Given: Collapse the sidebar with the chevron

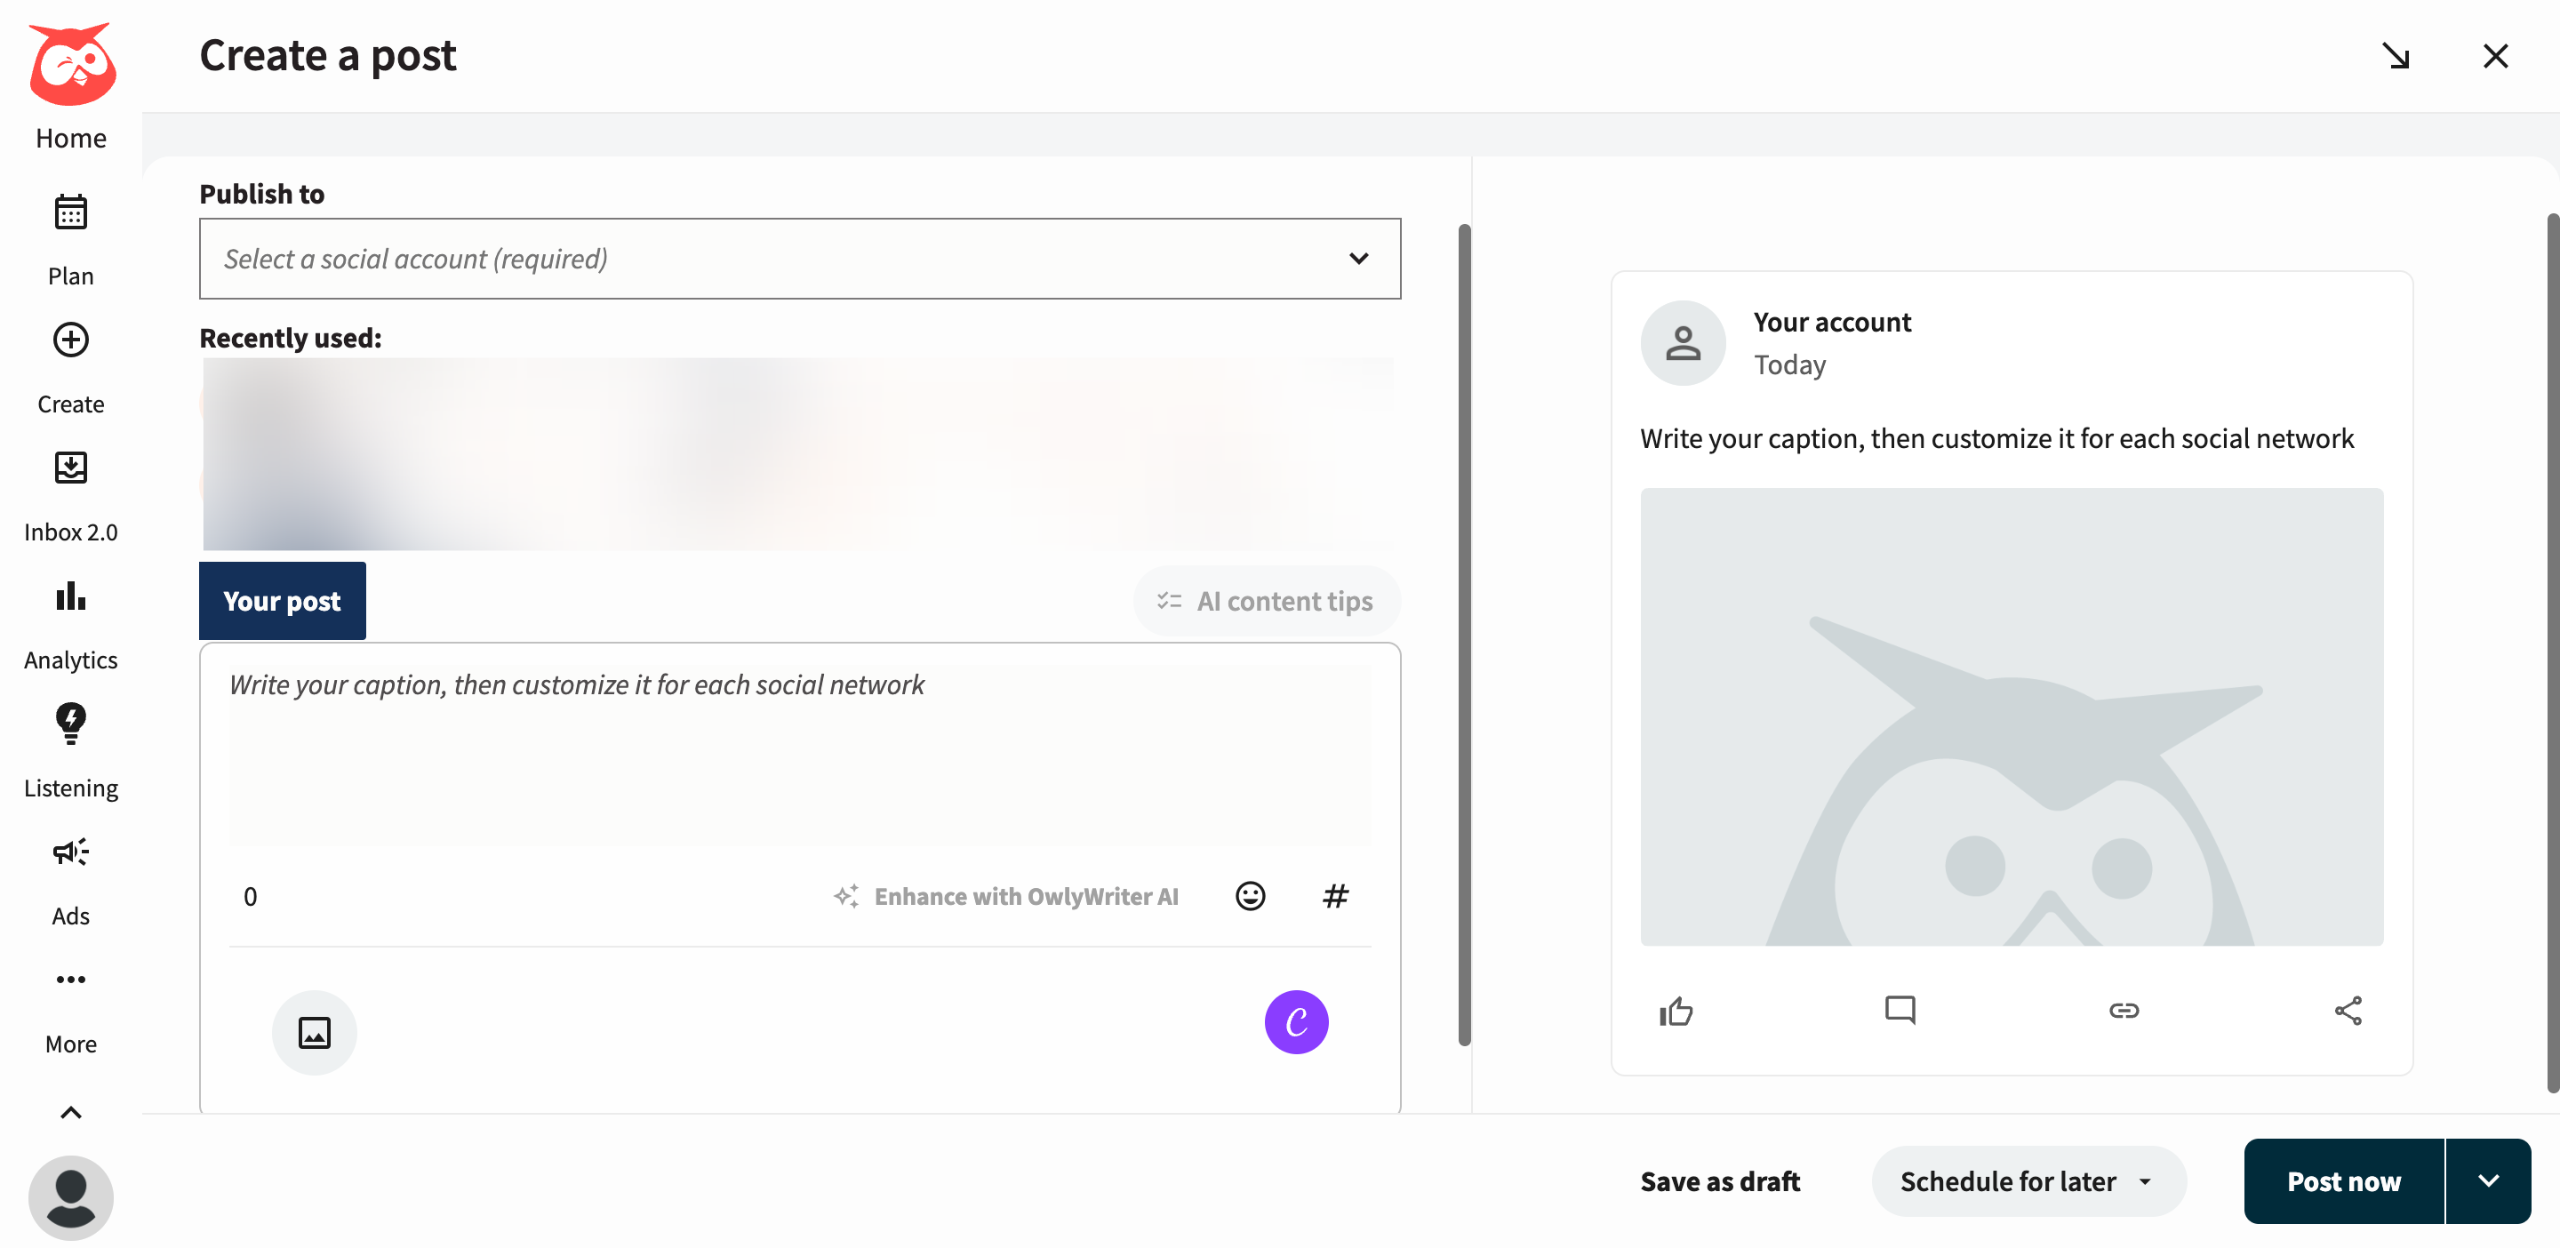Looking at the screenshot, I should tap(70, 1112).
